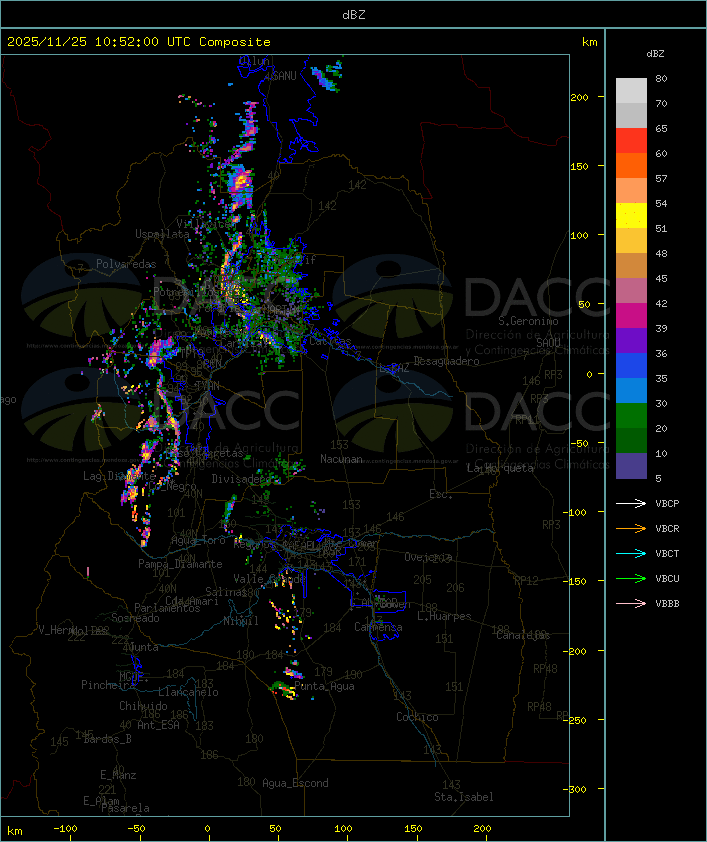
Task: Click the Pampa_Diamante place label
Action: pyautogui.click(x=180, y=564)
